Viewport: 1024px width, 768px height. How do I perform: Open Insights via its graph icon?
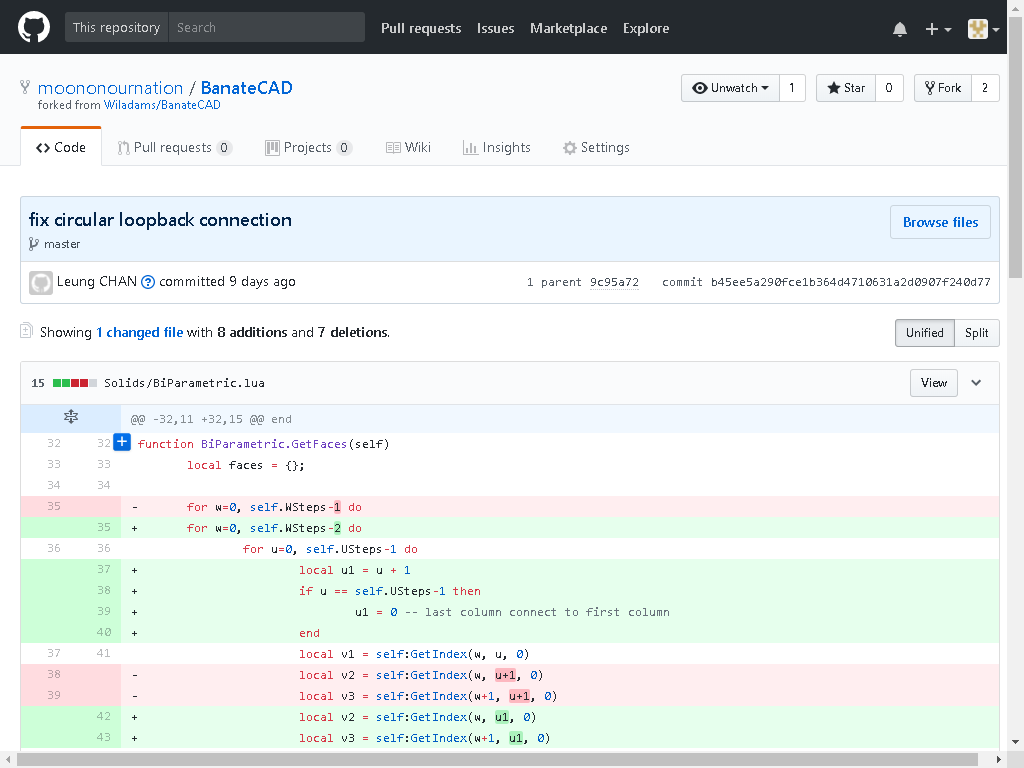pos(470,147)
